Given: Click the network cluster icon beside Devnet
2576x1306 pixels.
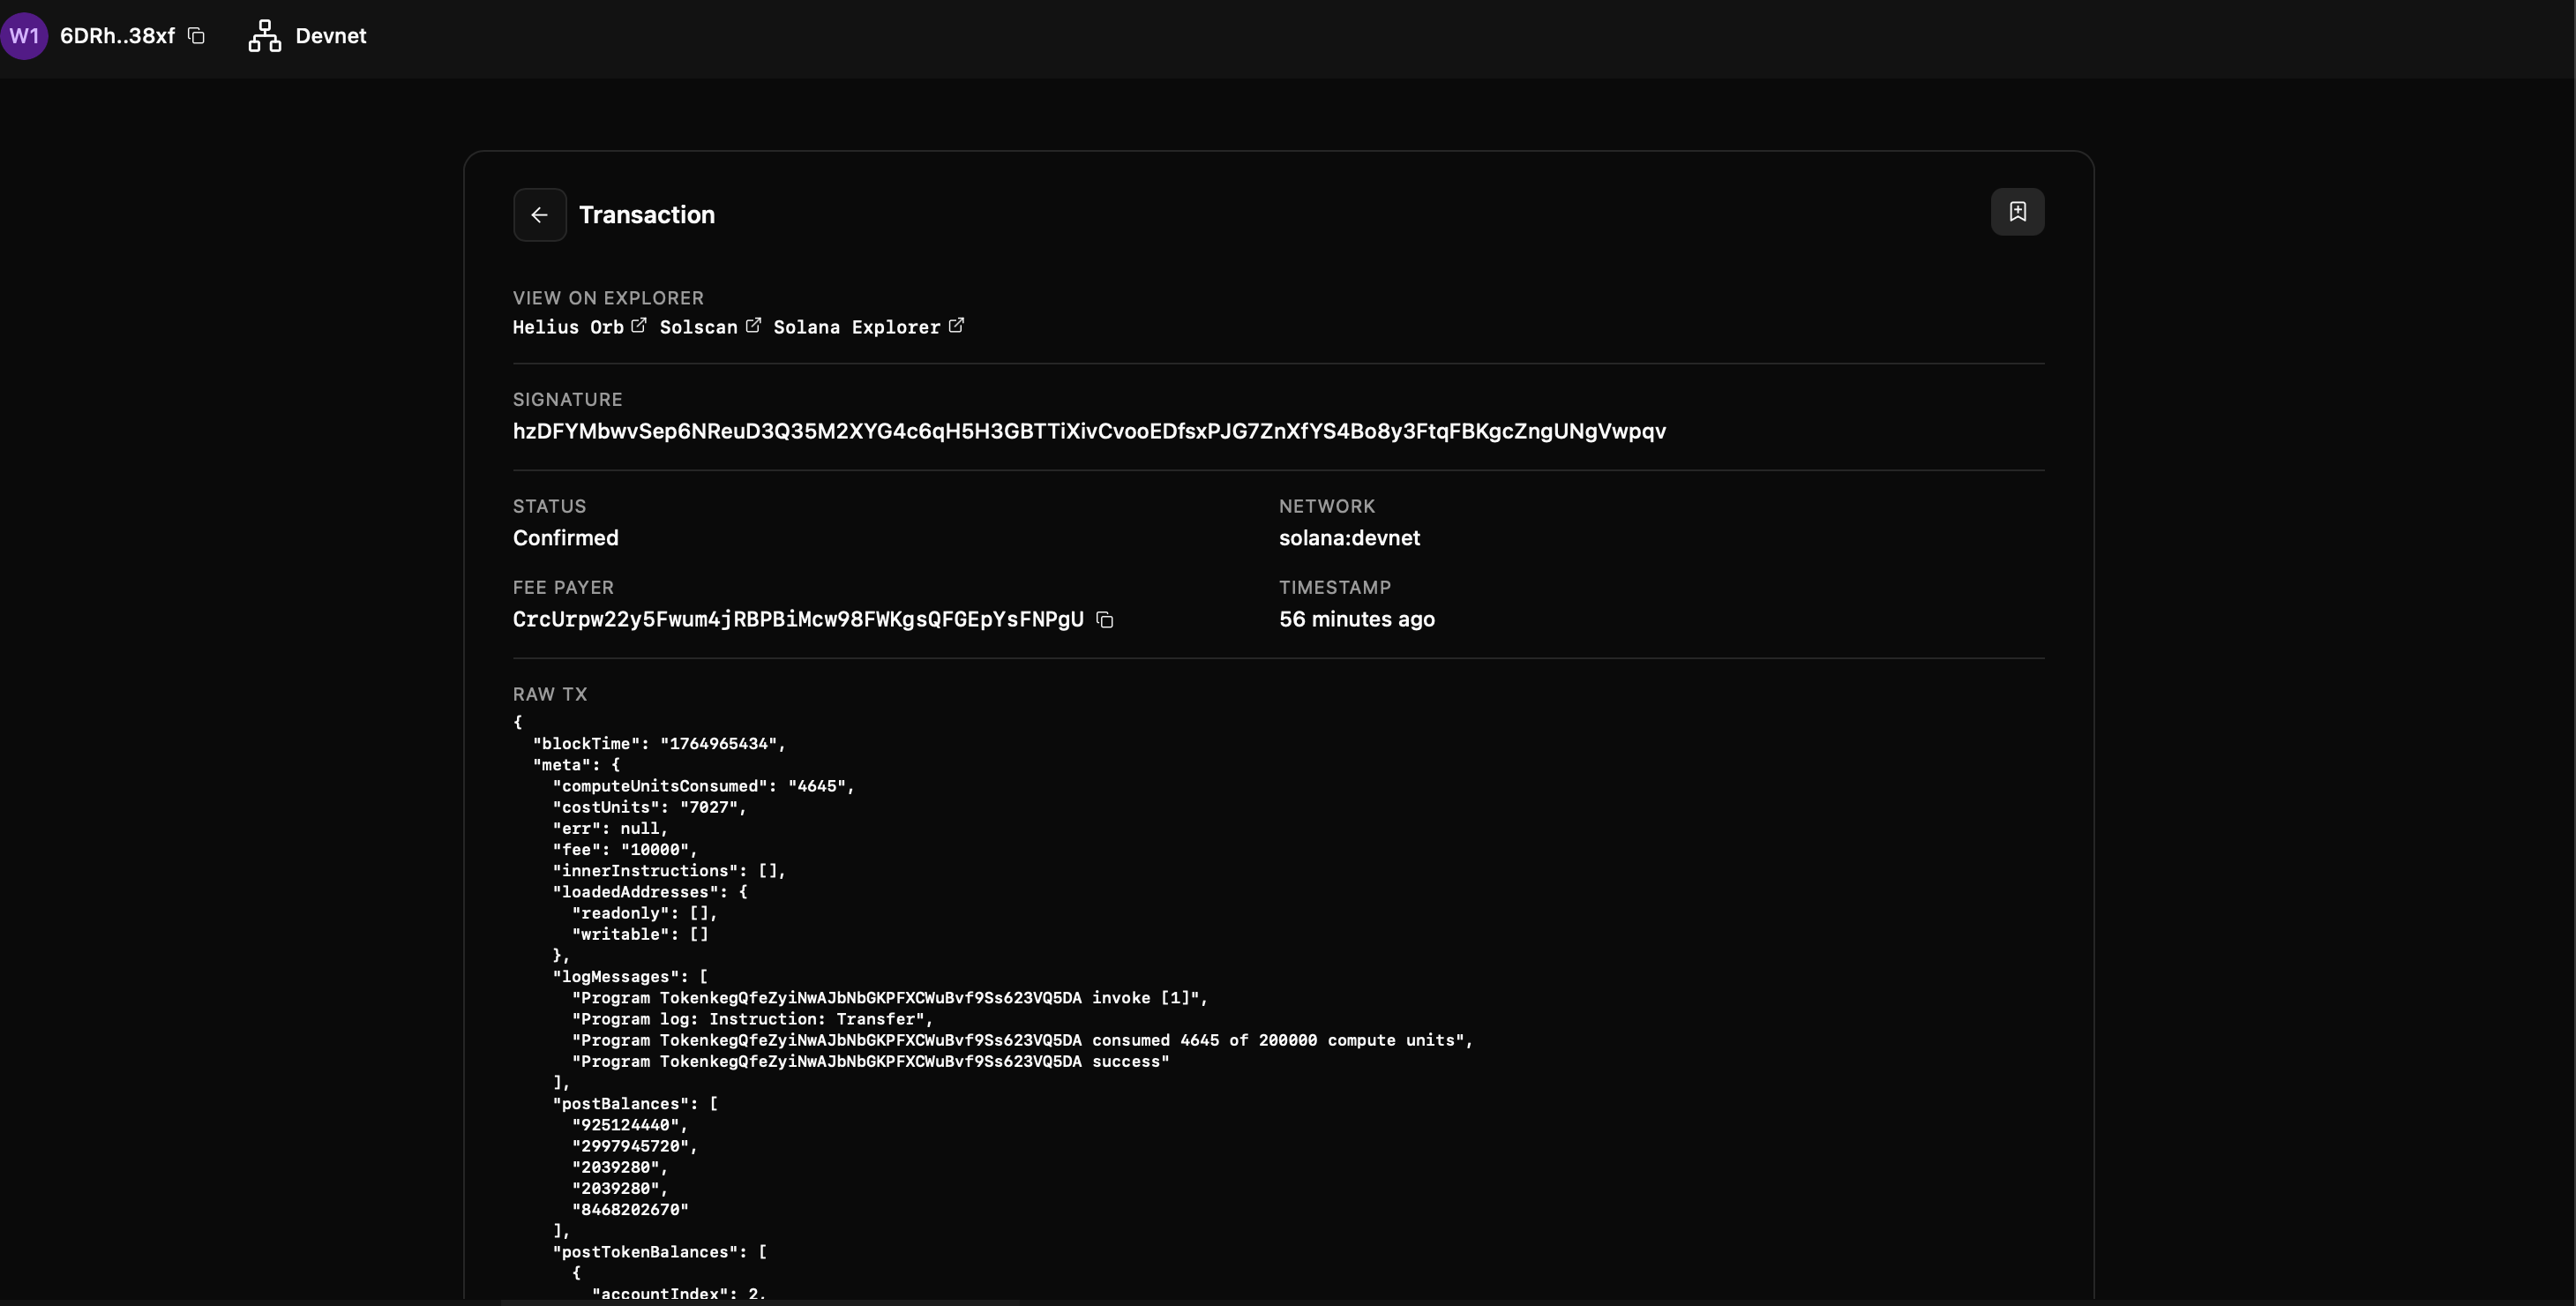Looking at the screenshot, I should (264, 36).
